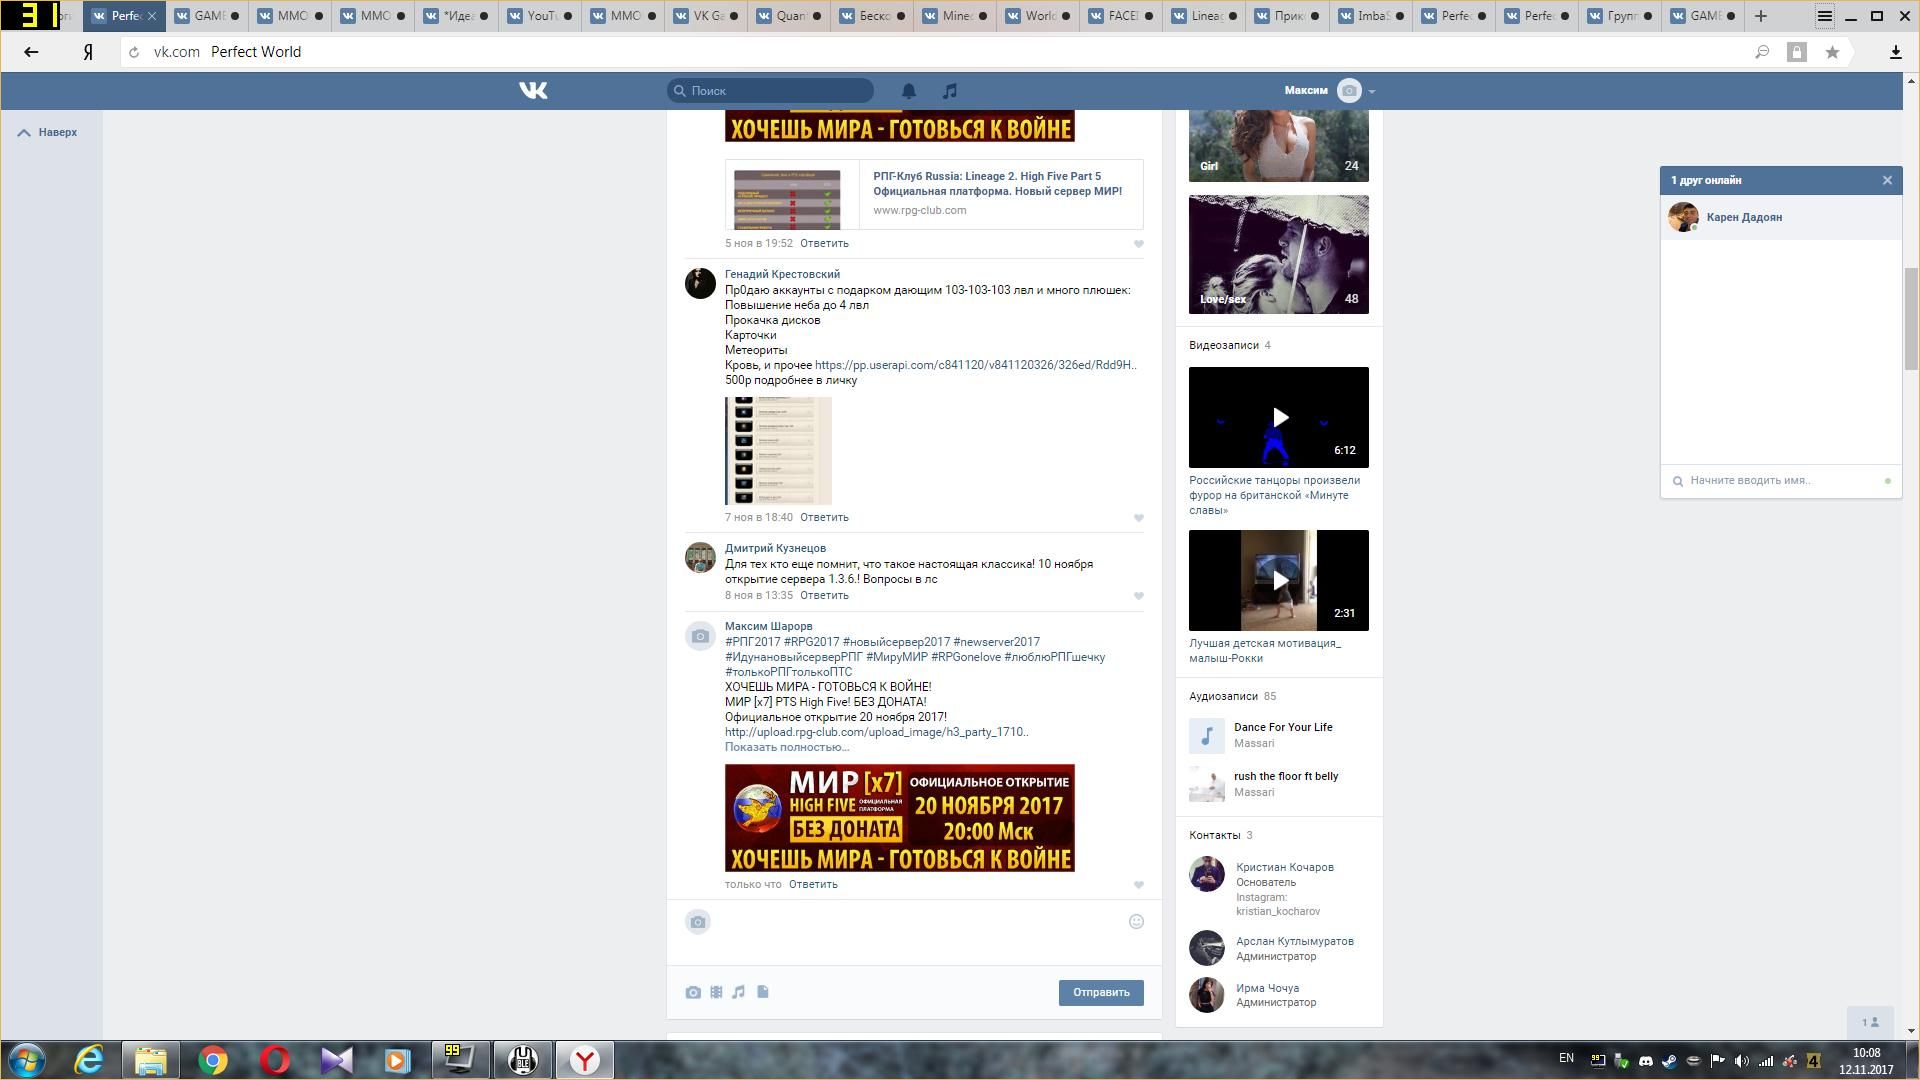Open emoji picker smiley icon
The width and height of the screenshot is (1920, 1080).
click(1136, 922)
